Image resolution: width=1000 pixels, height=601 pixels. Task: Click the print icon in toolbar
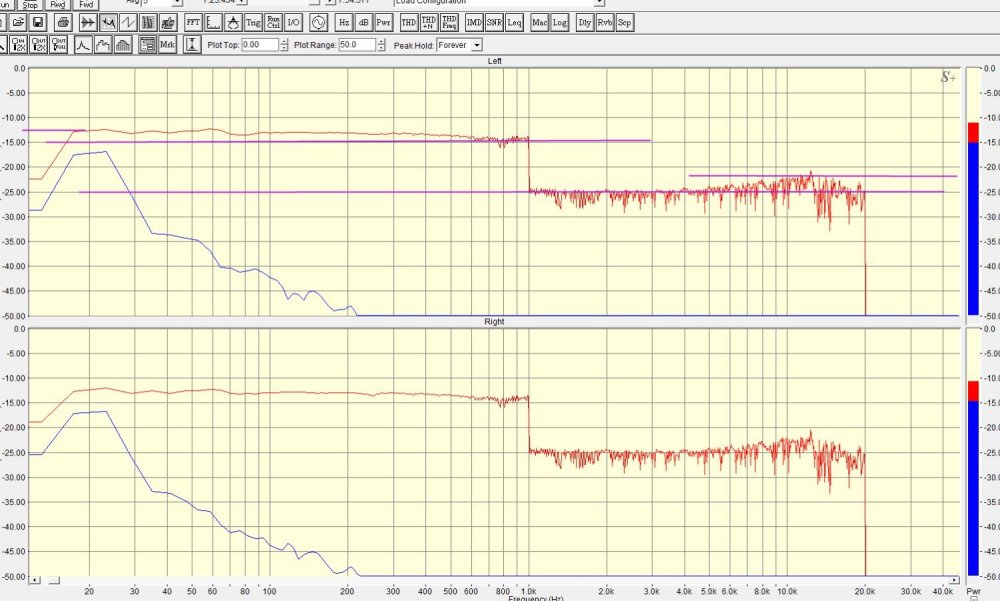coord(62,22)
